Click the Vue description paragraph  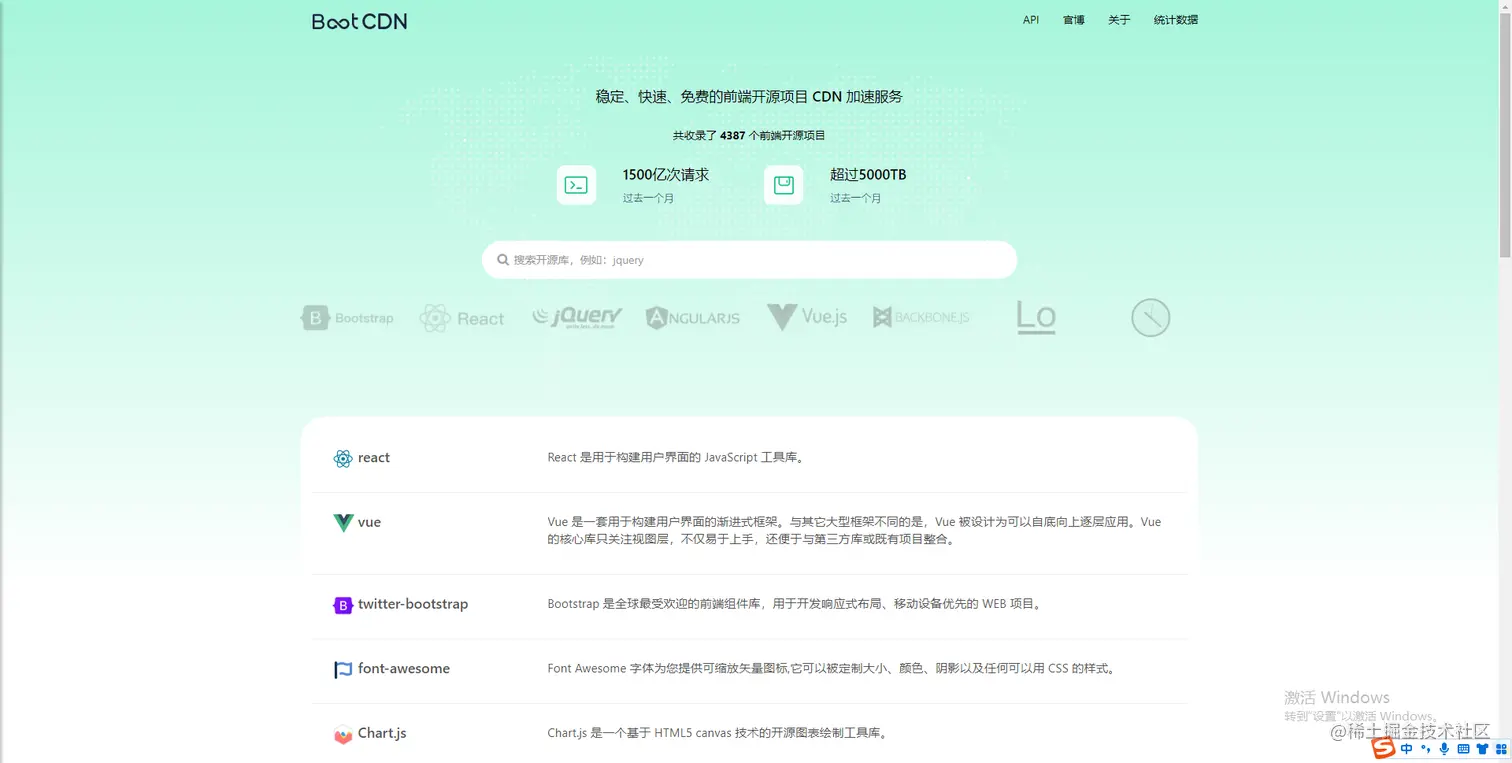(x=855, y=531)
